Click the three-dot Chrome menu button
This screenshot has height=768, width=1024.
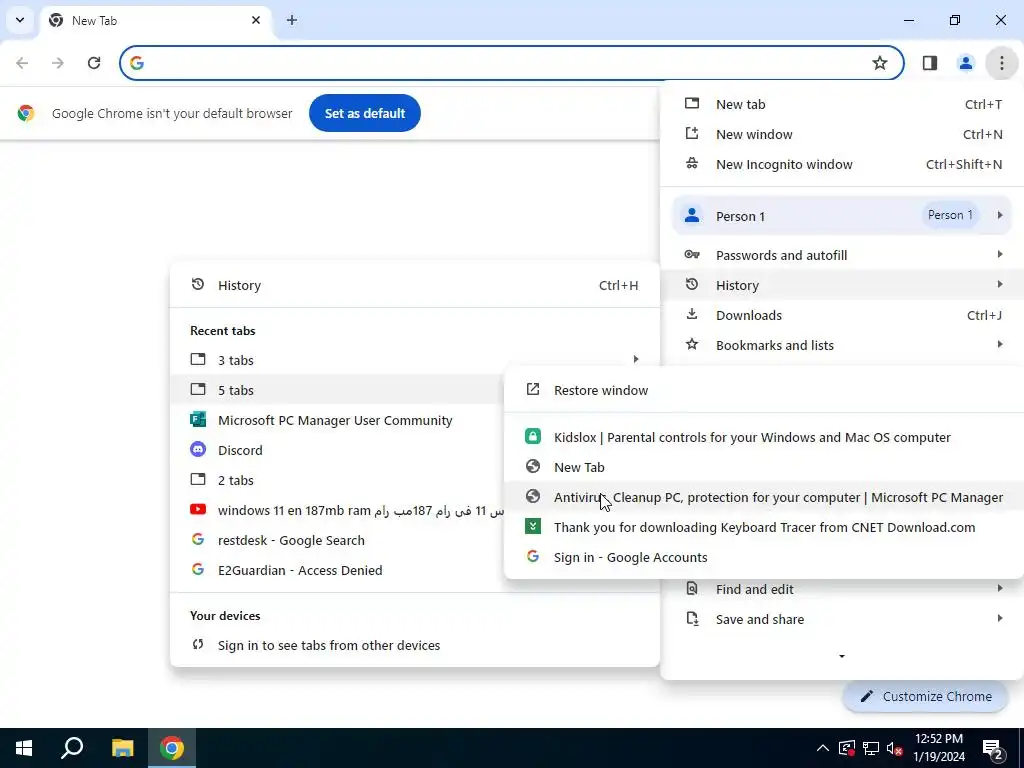pyautogui.click(x=1001, y=63)
